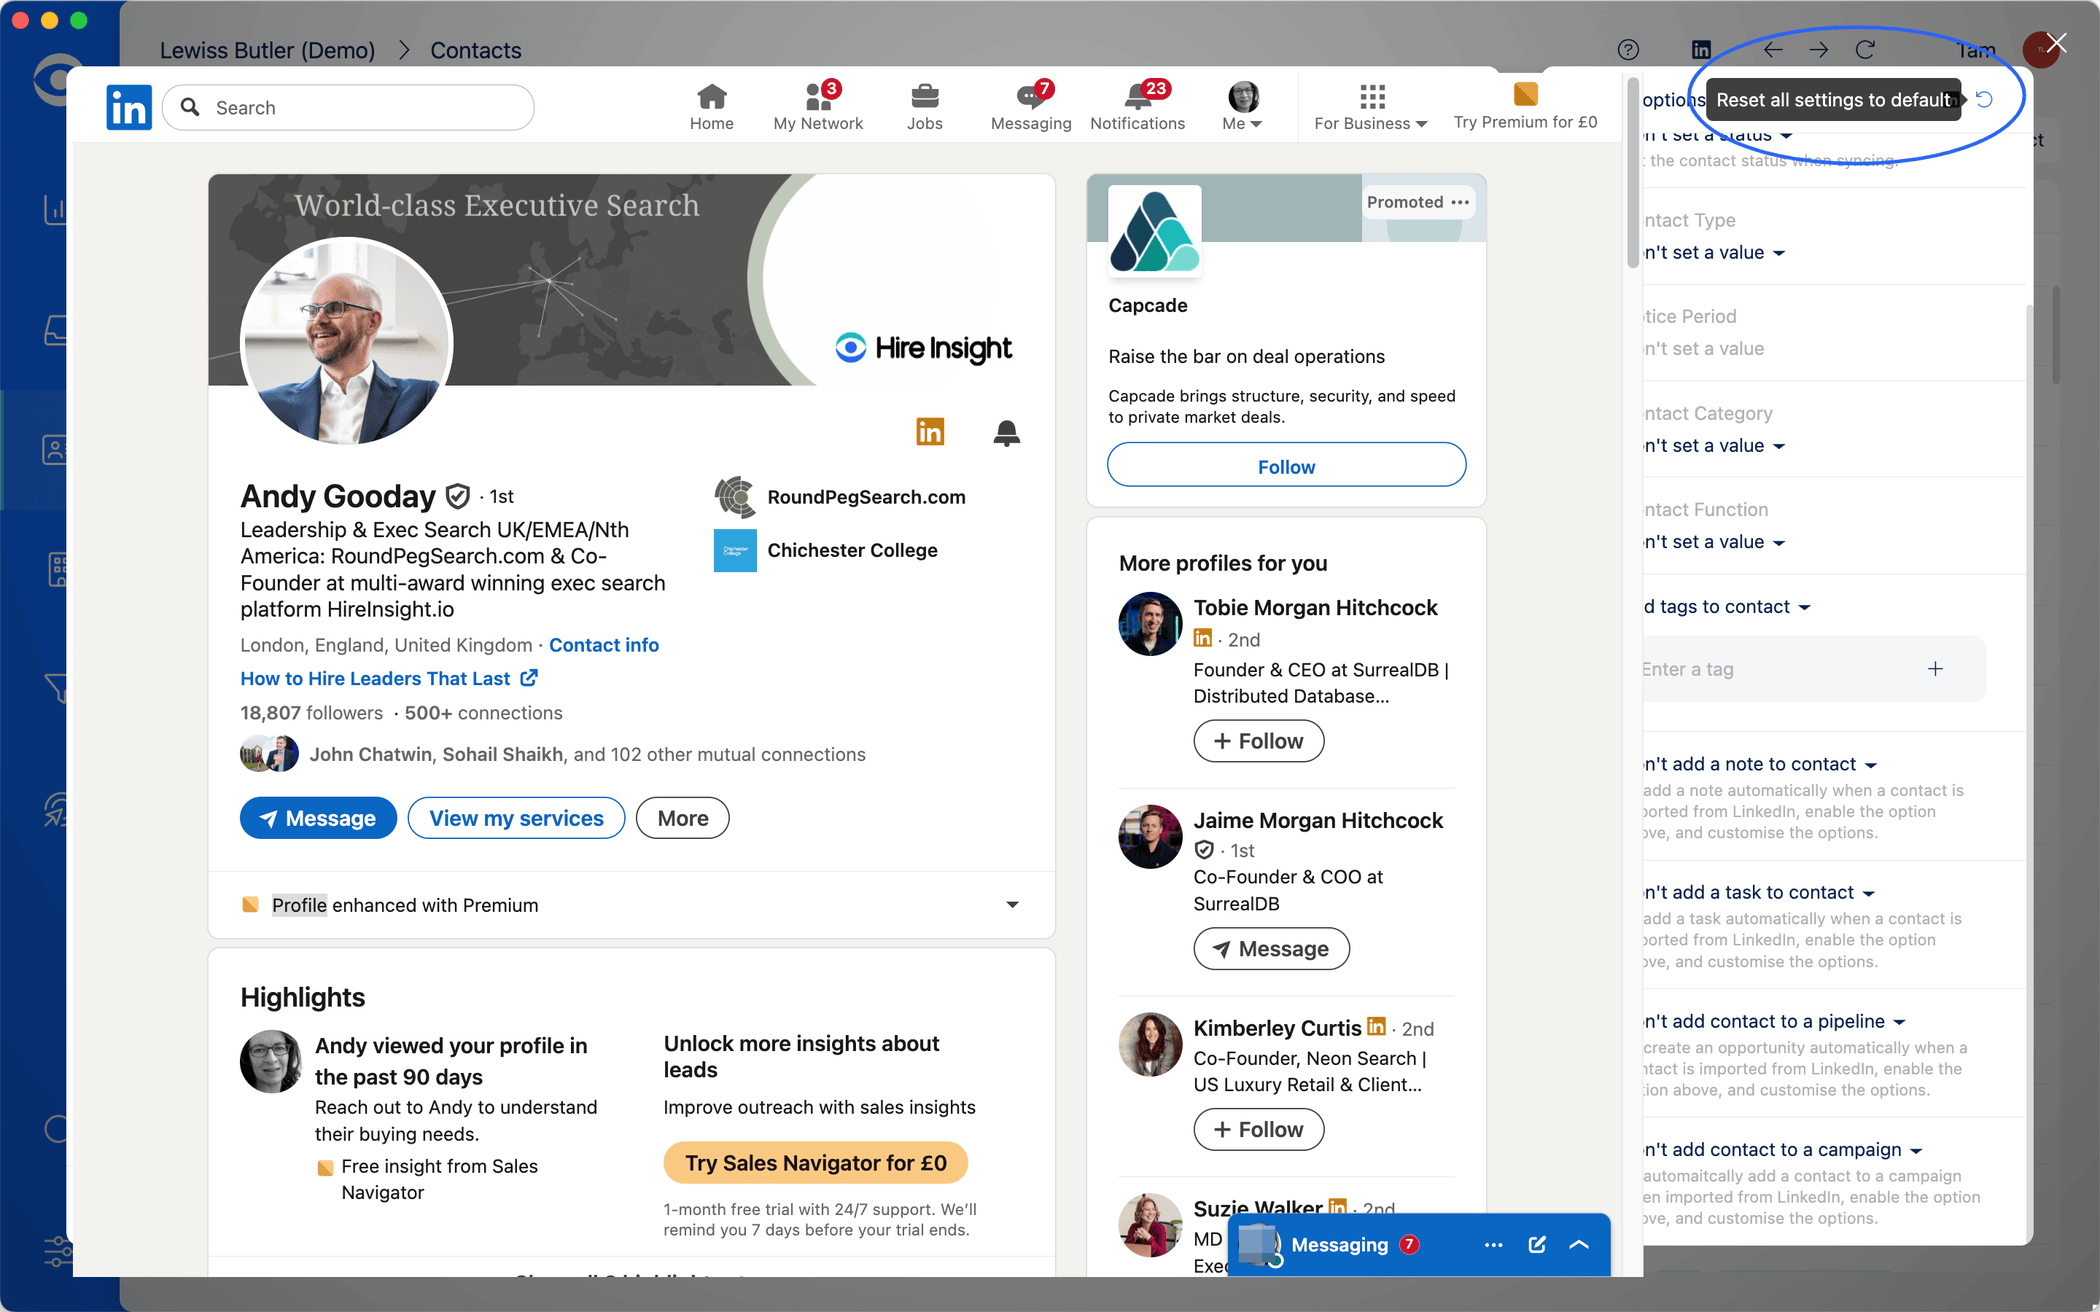Click the LinkedIn icon in top toolbar
The height and width of the screenshot is (1312, 2100).
pyautogui.click(x=1700, y=49)
